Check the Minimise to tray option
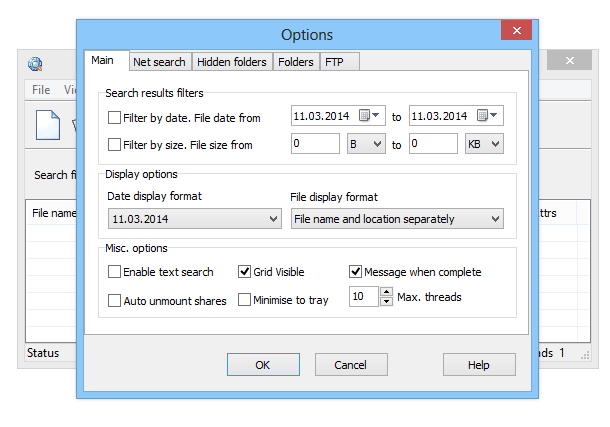The image size is (610, 427). point(245,300)
